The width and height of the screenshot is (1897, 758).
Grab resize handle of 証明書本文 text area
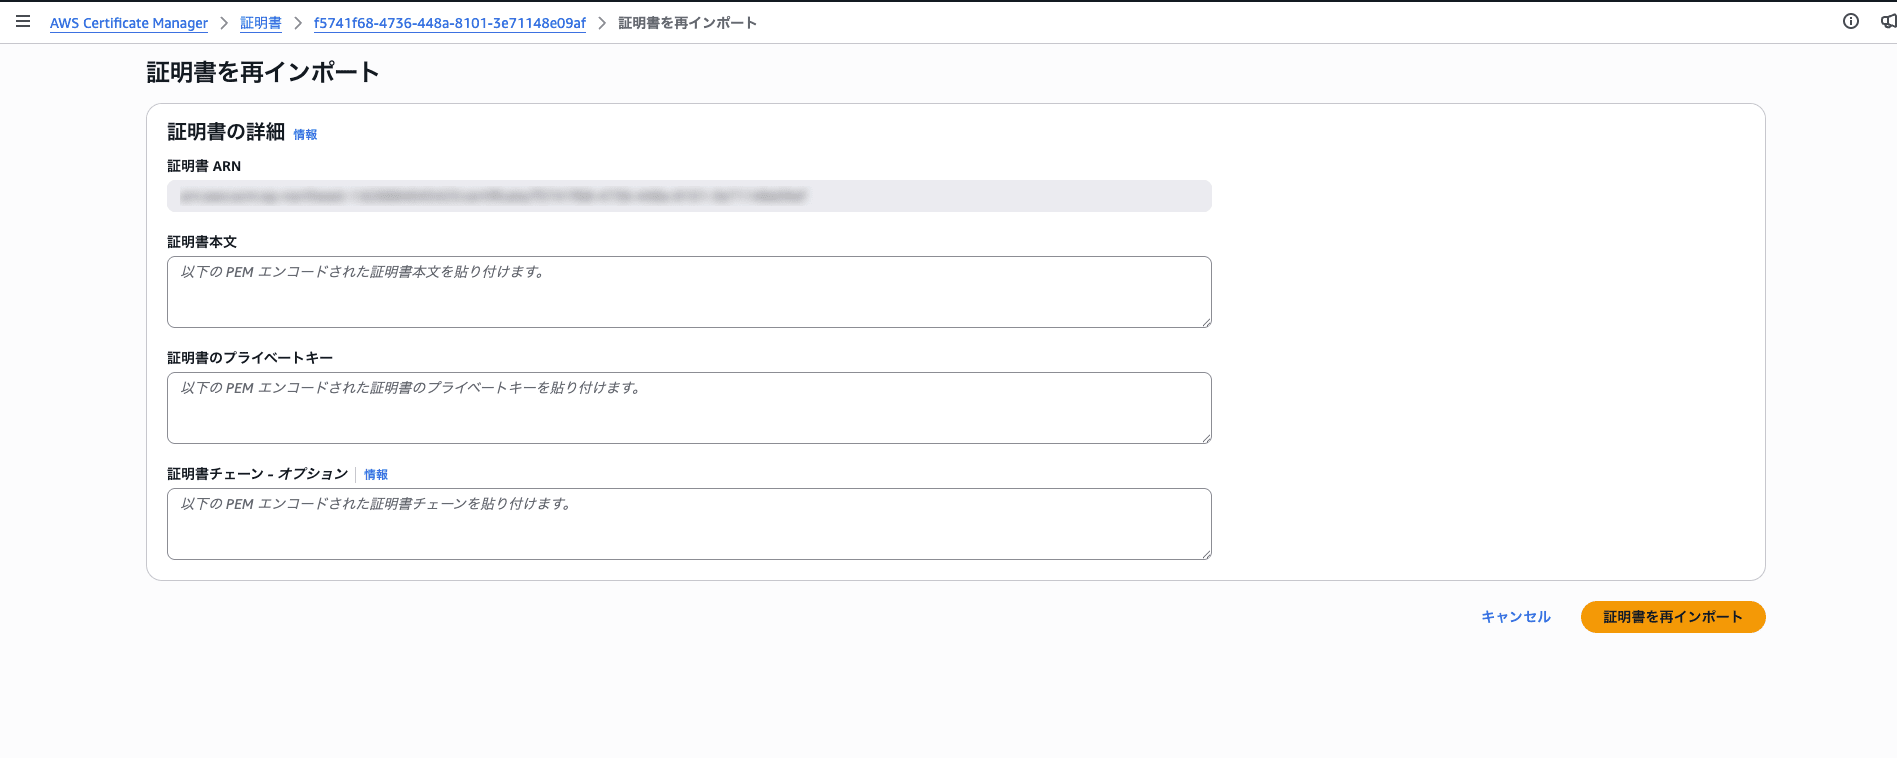pos(1206,322)
